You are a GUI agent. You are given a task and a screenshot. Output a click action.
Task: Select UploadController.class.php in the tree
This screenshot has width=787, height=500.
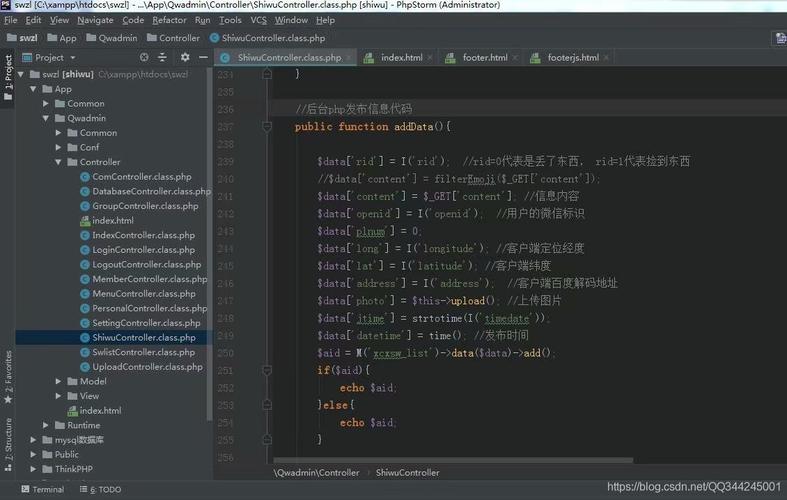coord(148,366)
